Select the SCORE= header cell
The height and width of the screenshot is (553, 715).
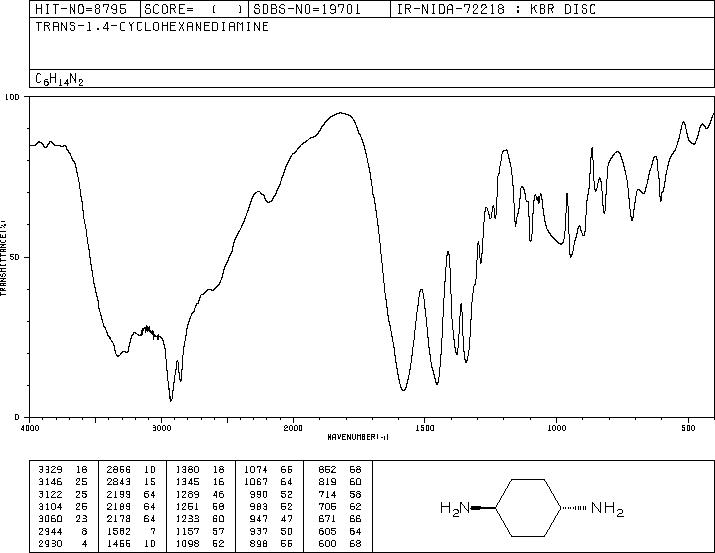pos(194,9)
